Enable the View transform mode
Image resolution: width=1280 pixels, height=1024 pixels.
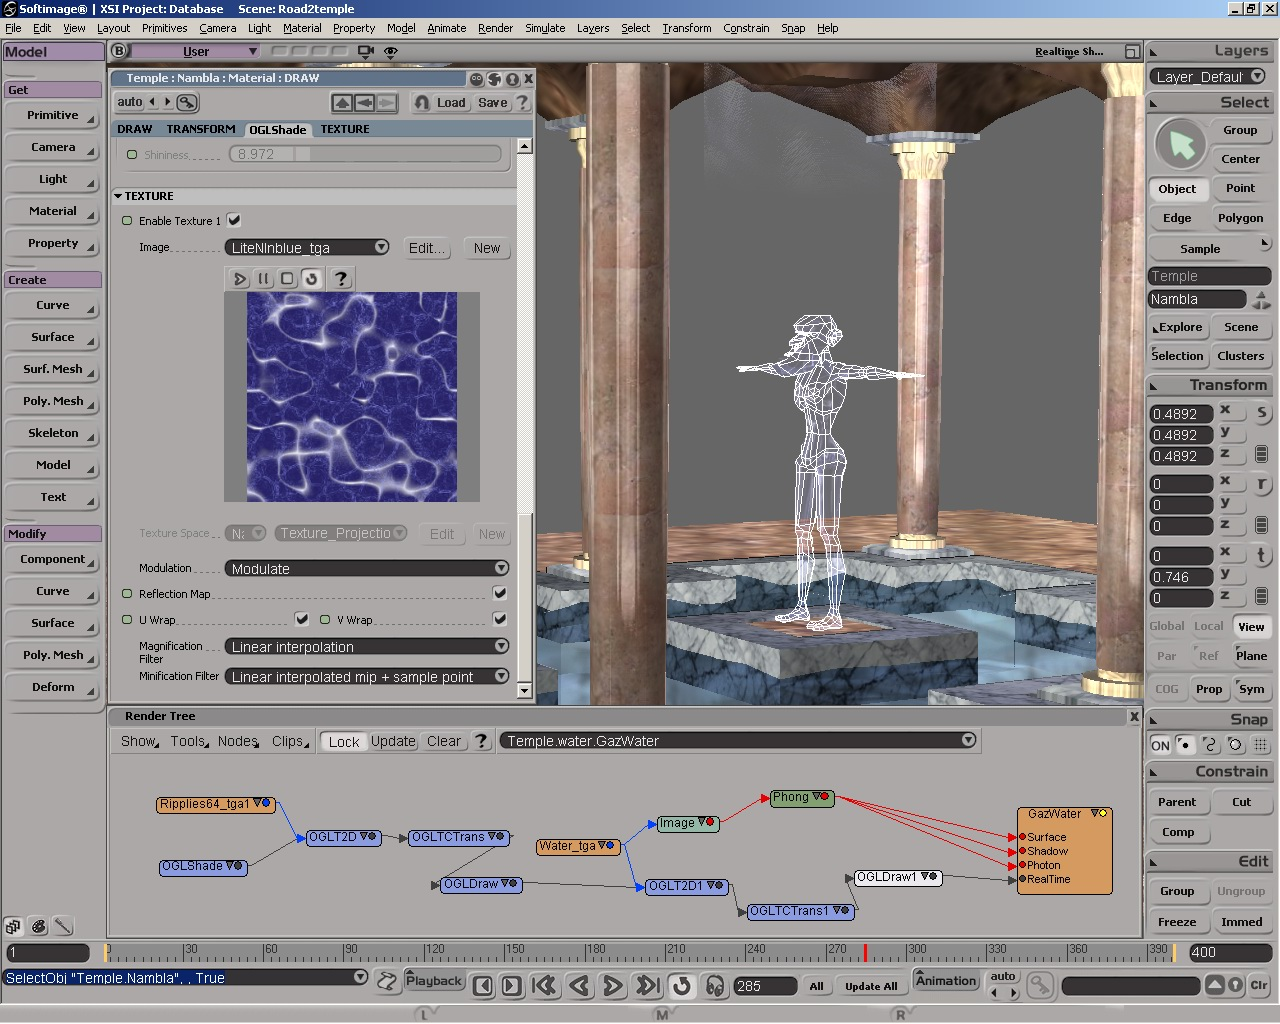[1251, 626]
